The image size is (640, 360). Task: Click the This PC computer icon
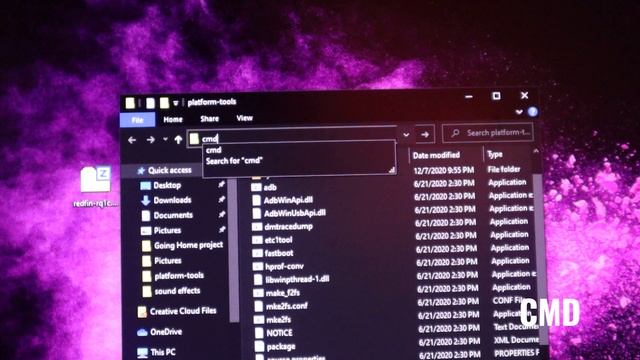pos(142,353)
